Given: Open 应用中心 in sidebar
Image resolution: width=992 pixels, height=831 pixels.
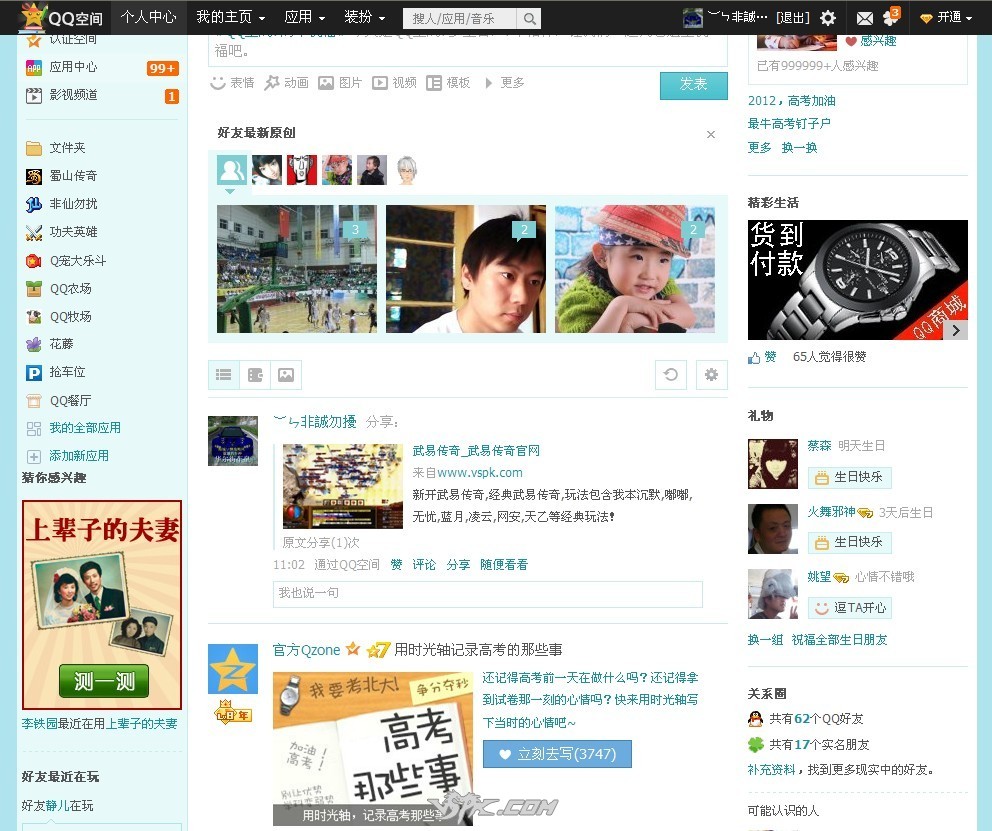Looking at the screenshot, I should (x=62, y=67).
